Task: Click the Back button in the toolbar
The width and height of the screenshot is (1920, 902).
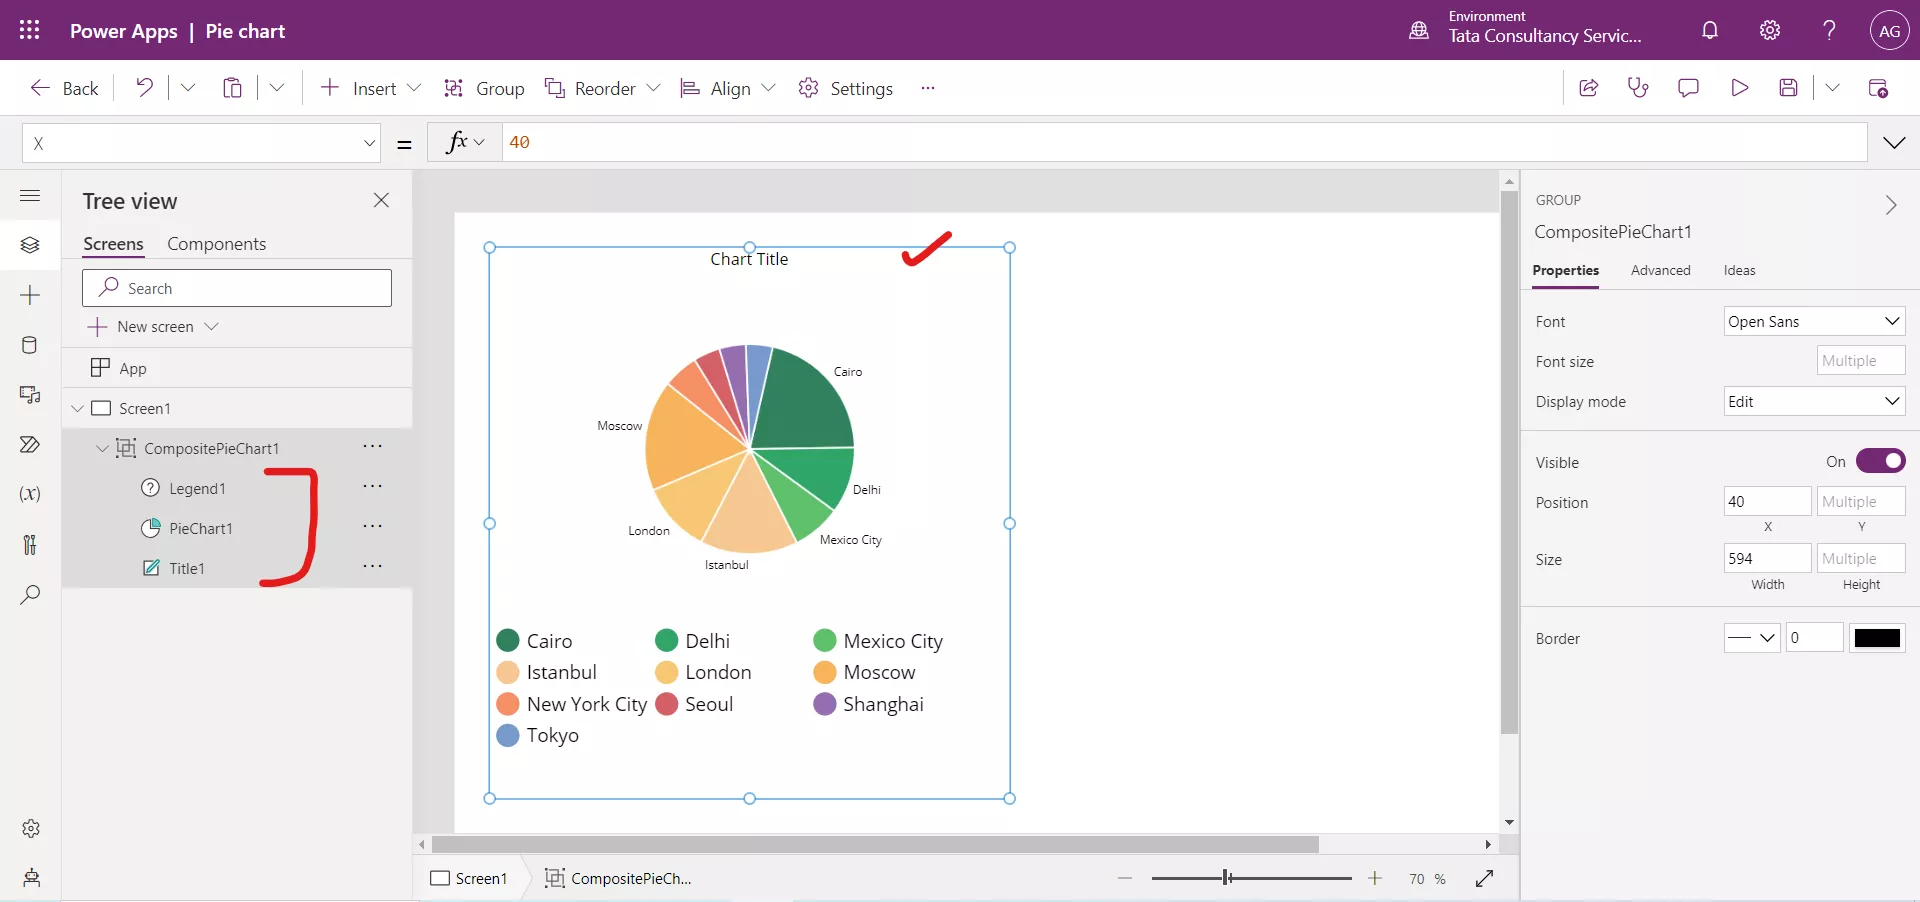Action: point(63,88)
